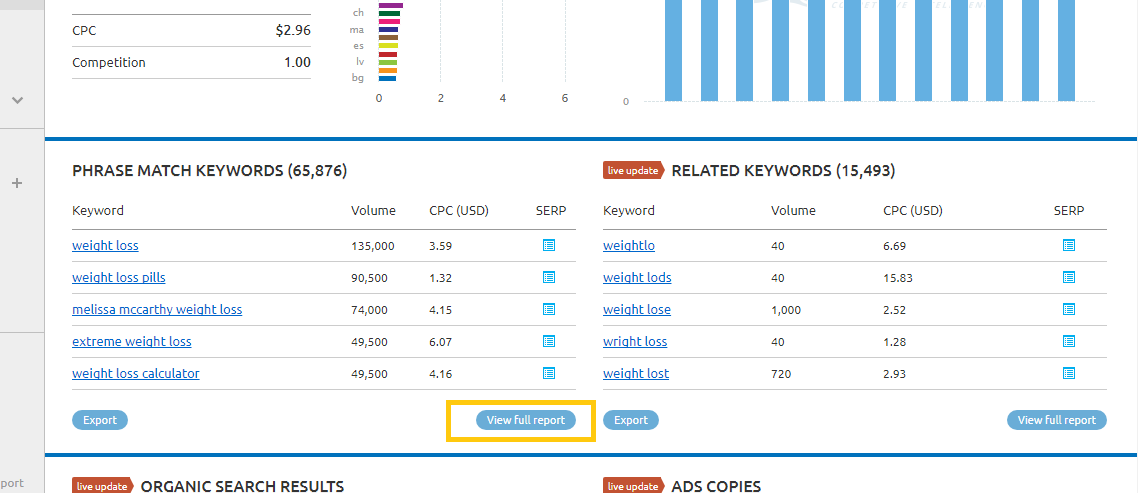Screen dimensions: 1138x493
Task: View full report for phrase match keywords
Action: pos(525,420)
